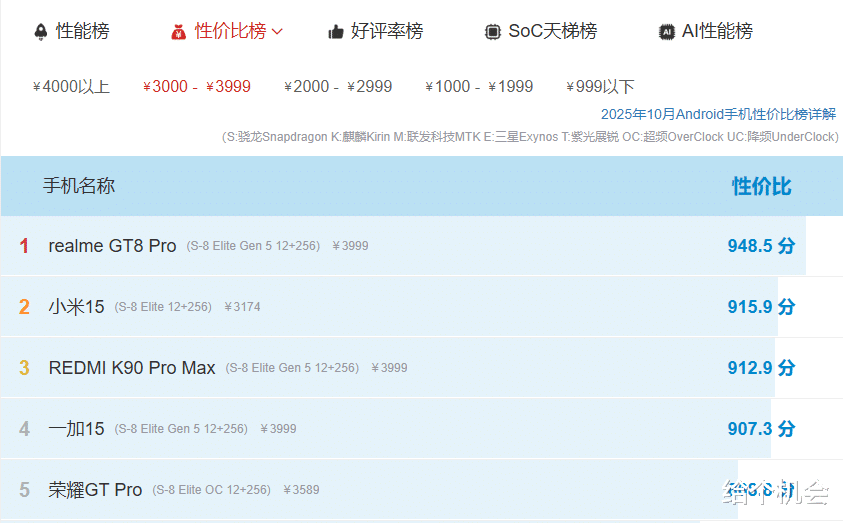Select the ¥3000 - ¥3999 price range
843x523 pixels.
tap(197, 87)
